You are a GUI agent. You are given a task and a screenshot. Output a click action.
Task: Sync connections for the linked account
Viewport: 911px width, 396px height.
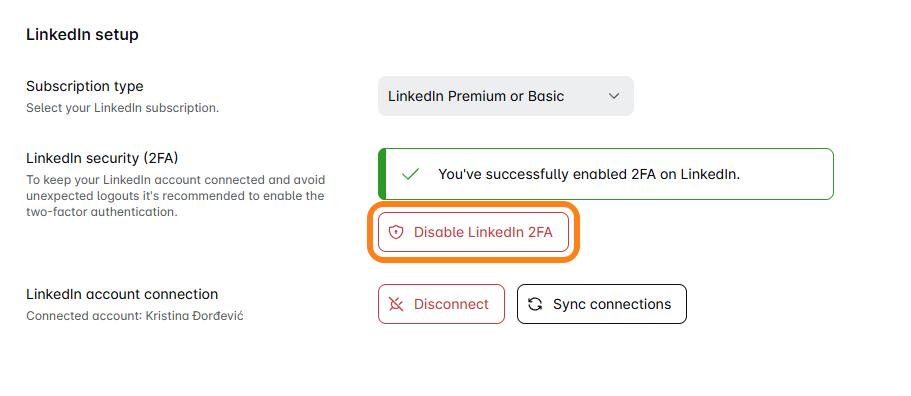(601, 304)
